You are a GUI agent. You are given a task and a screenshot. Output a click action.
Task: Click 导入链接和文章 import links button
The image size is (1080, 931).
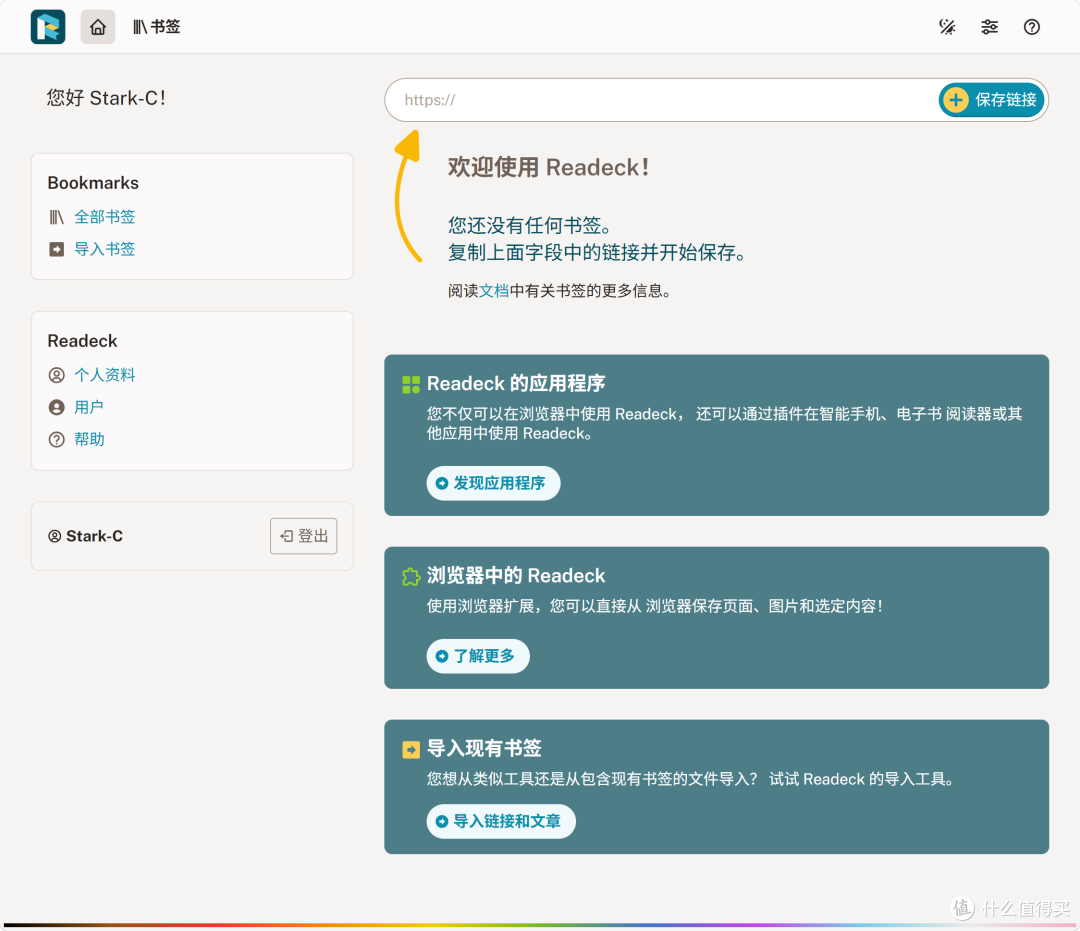501,822
